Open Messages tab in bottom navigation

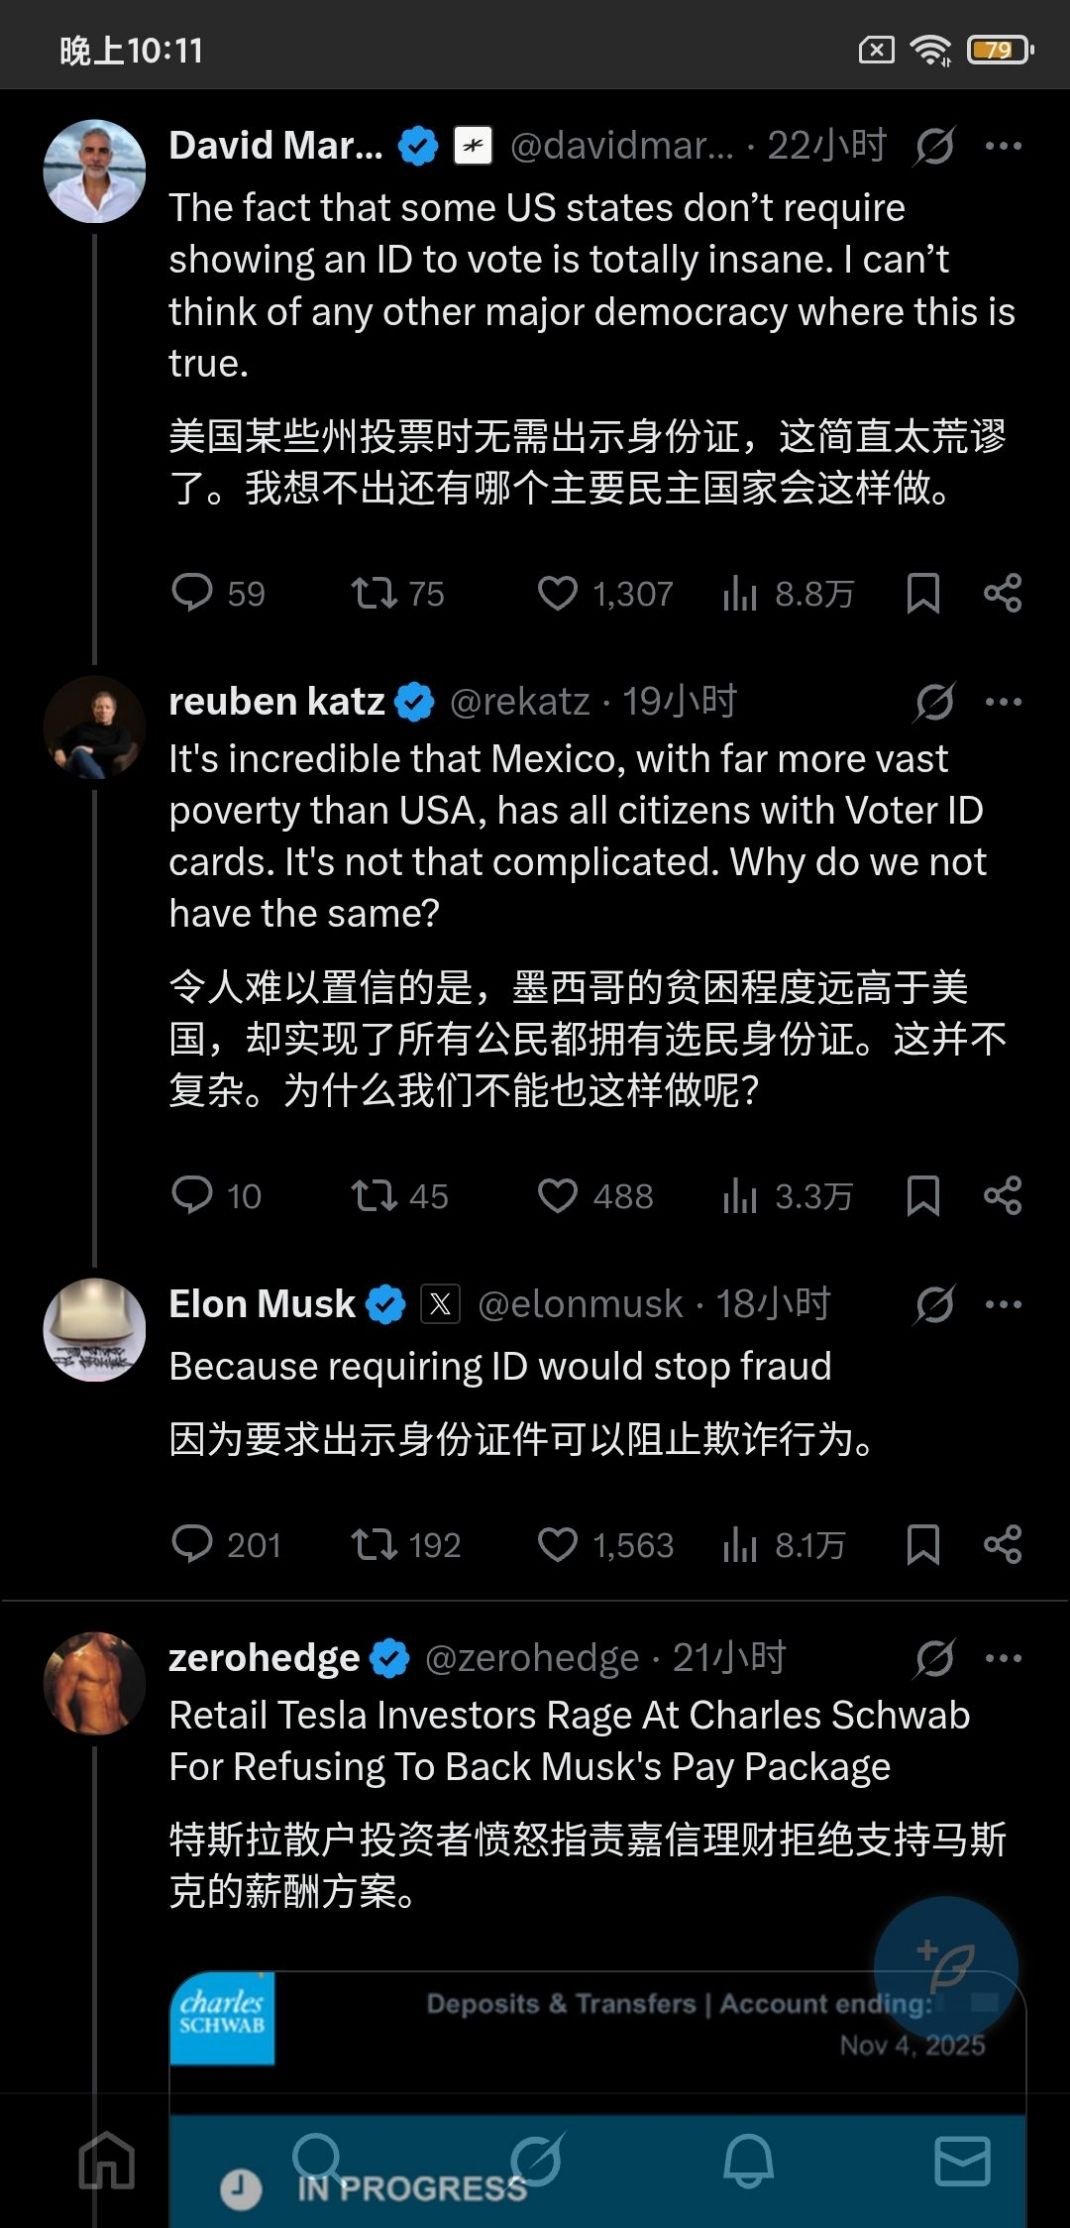(x=962, y=2160)
